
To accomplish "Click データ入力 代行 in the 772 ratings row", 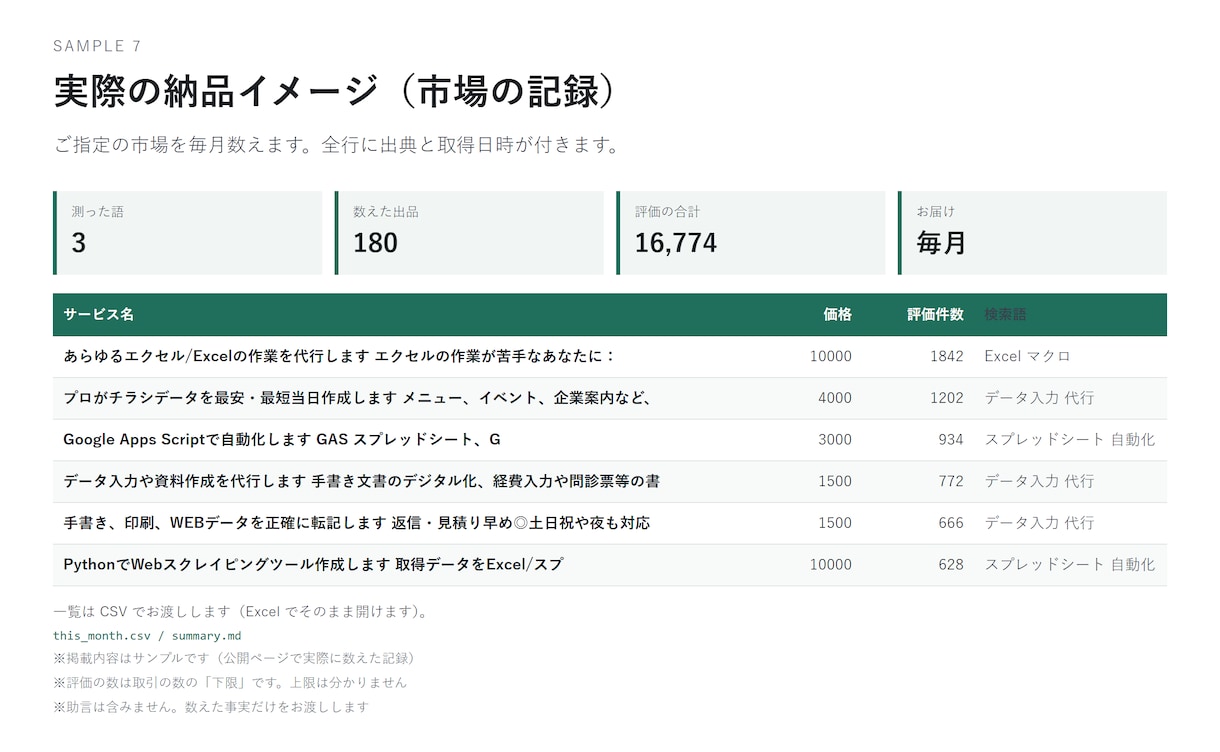I will click(1039, 482).
